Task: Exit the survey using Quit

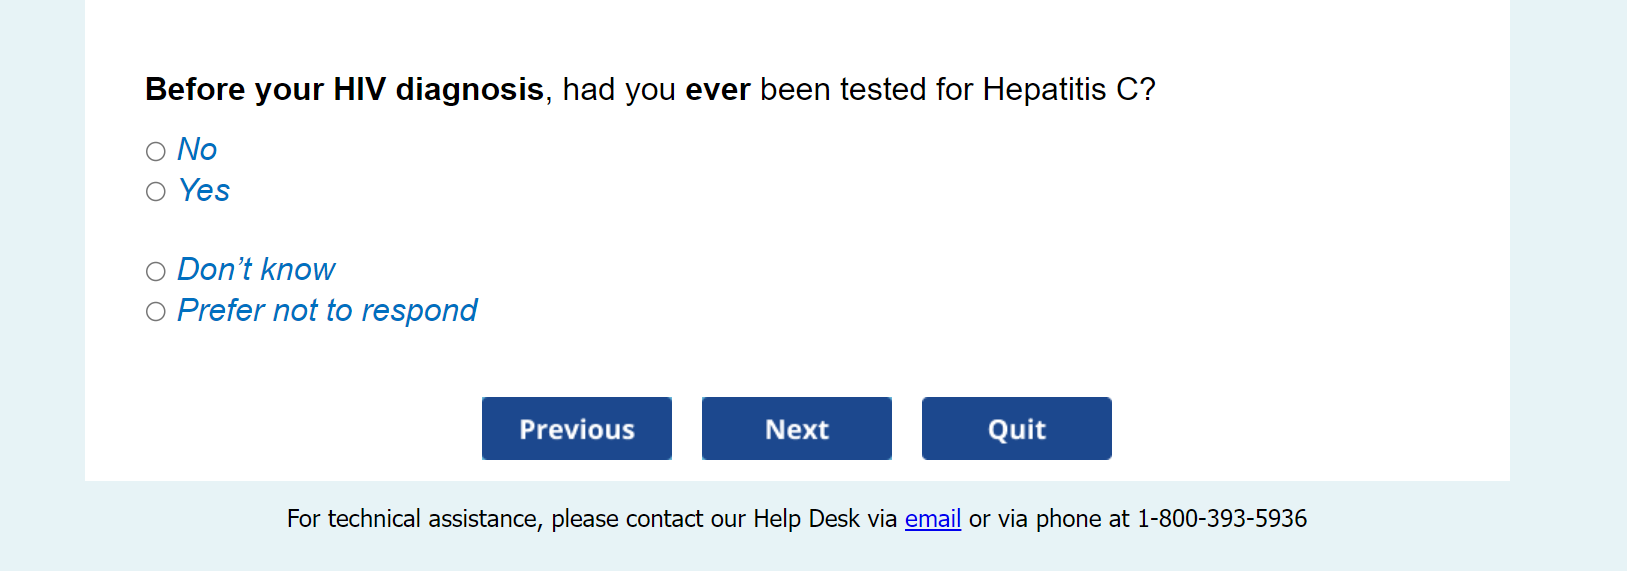Action: pos(1016,429)
